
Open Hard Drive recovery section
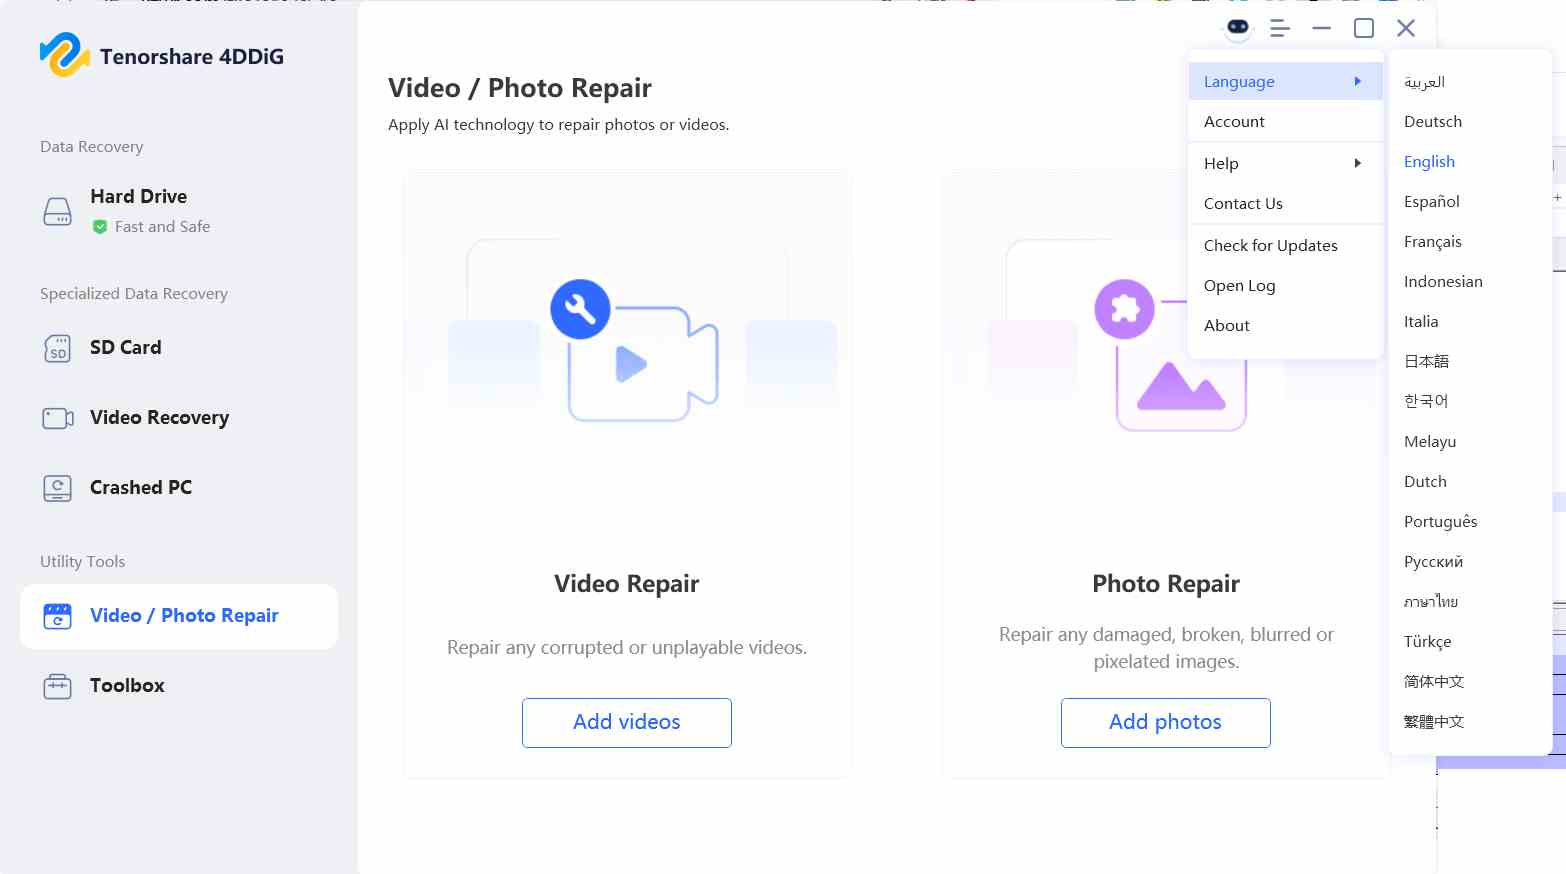[x=179, y=211]
